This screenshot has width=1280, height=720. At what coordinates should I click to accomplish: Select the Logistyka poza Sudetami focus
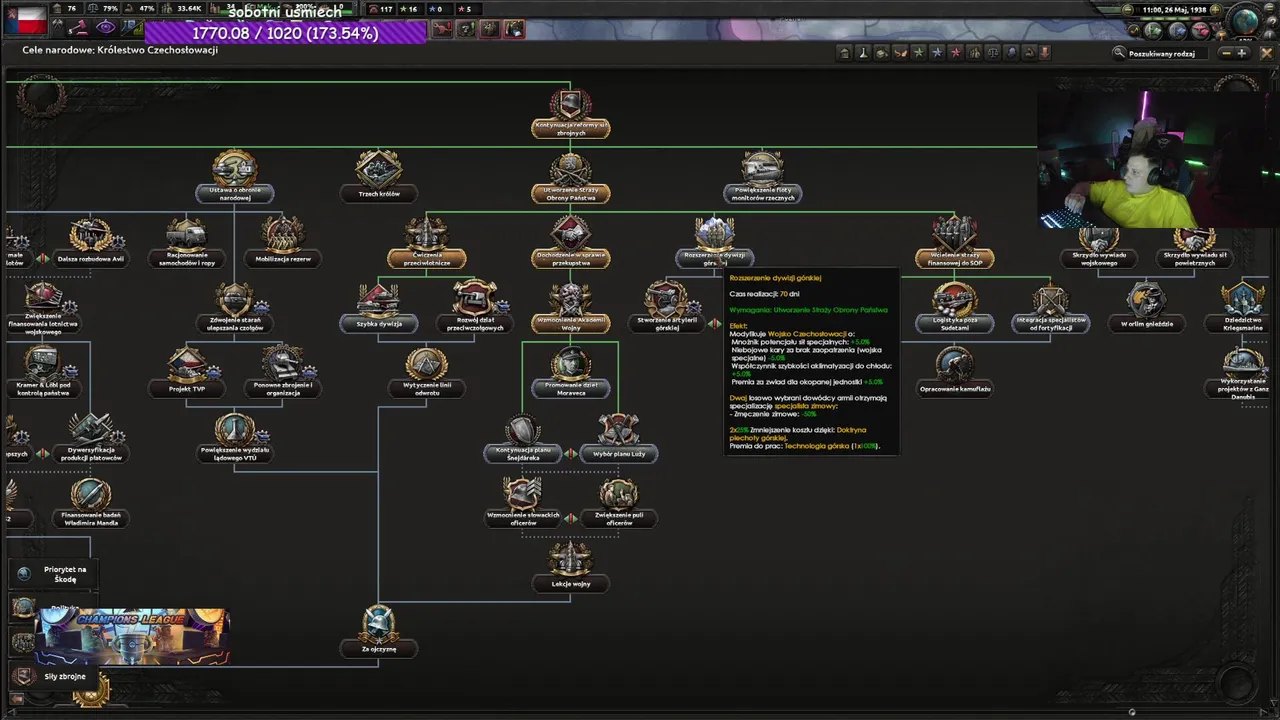(955, 308)
